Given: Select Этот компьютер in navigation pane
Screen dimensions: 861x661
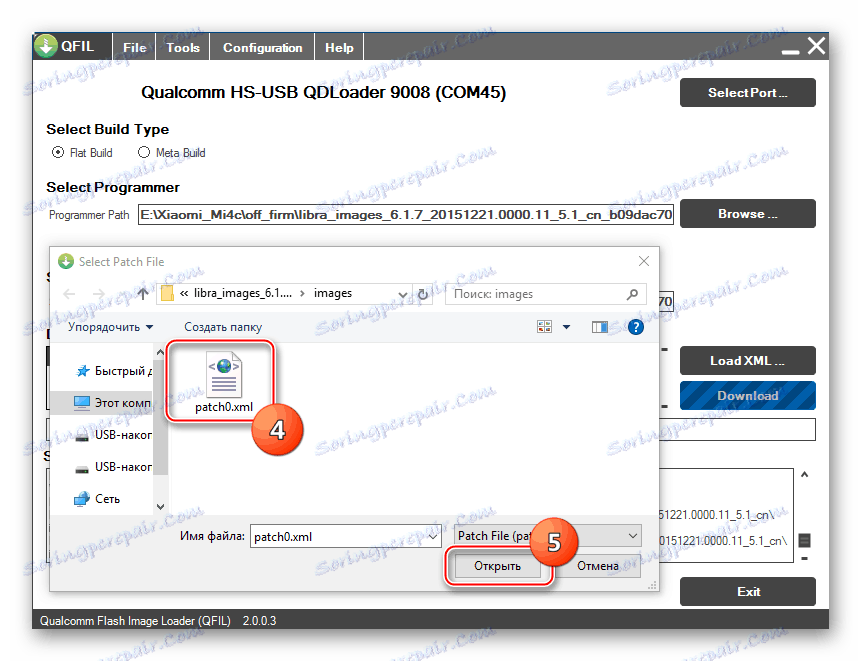Looking at the screenshot, I should pyautogui.click(x=112, y=403).
